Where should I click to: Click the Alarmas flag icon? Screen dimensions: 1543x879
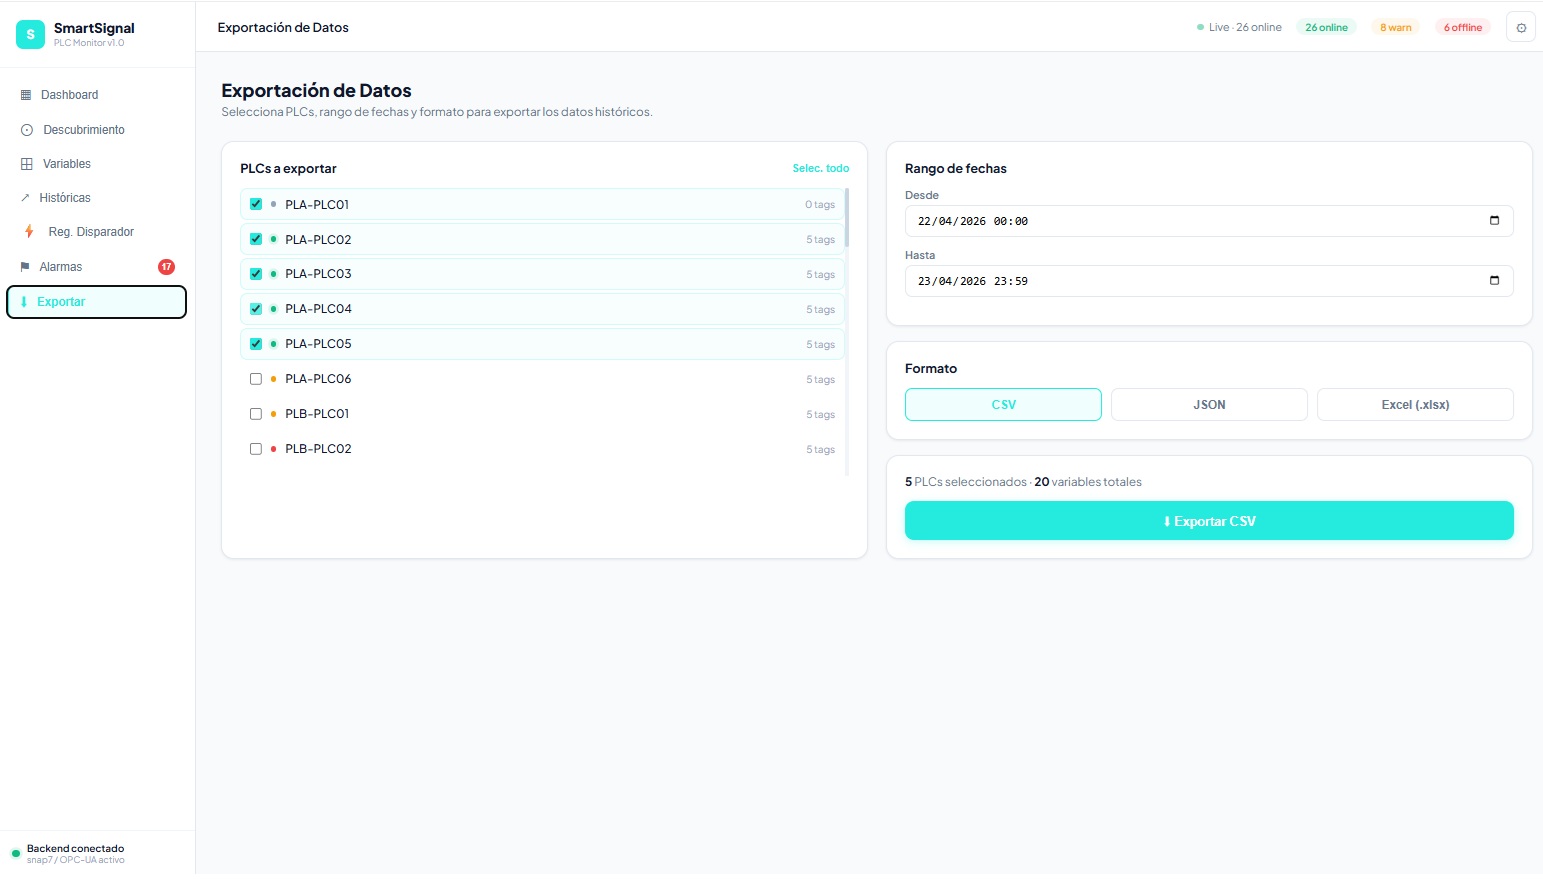pos(25,267)
